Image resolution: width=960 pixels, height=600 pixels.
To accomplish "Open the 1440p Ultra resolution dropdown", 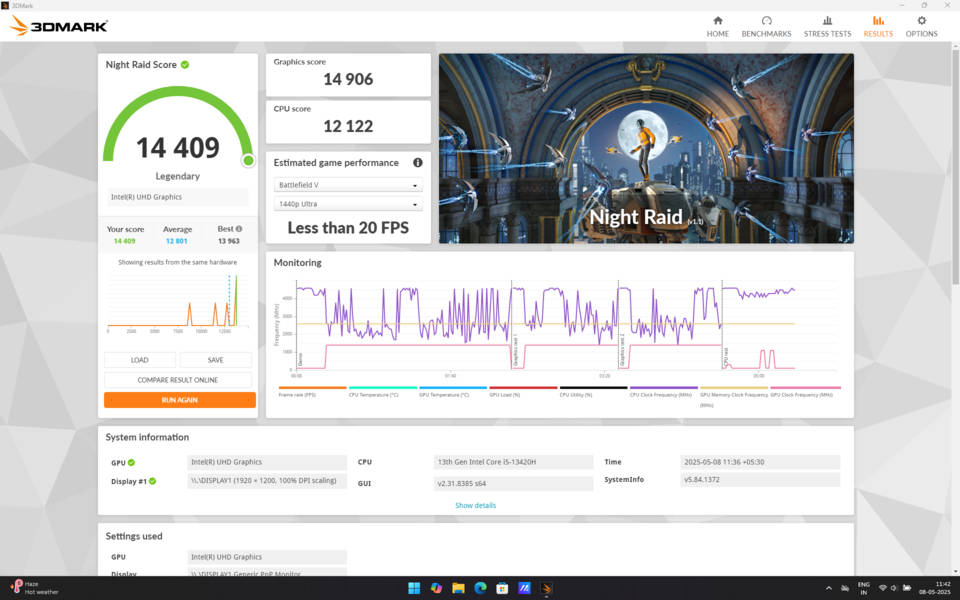I will (x=348, y=204).
